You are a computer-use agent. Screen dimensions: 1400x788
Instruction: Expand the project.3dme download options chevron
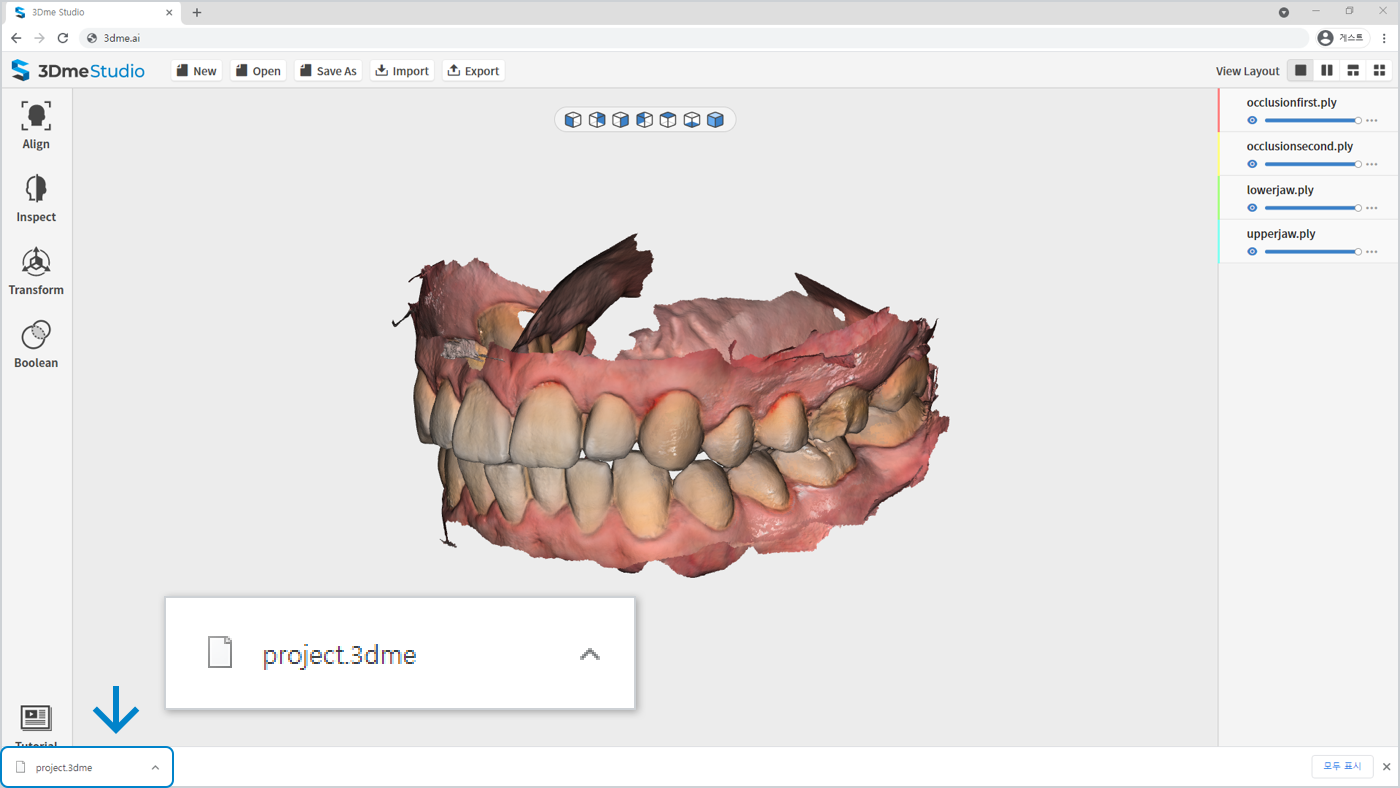coord(155,768)
